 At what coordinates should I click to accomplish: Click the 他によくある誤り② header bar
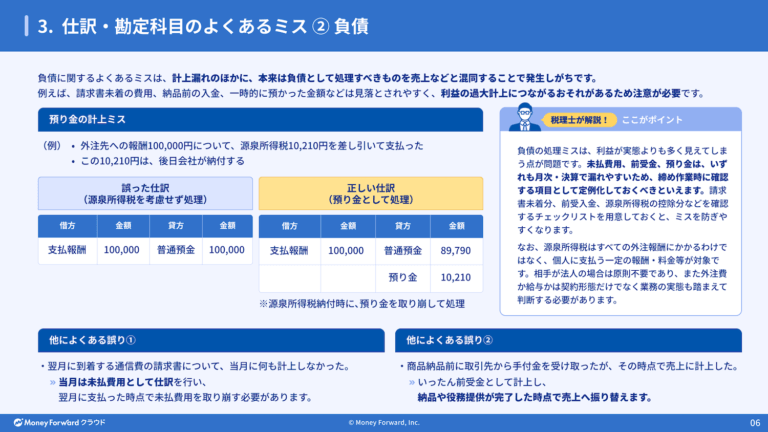click(568, 340)
